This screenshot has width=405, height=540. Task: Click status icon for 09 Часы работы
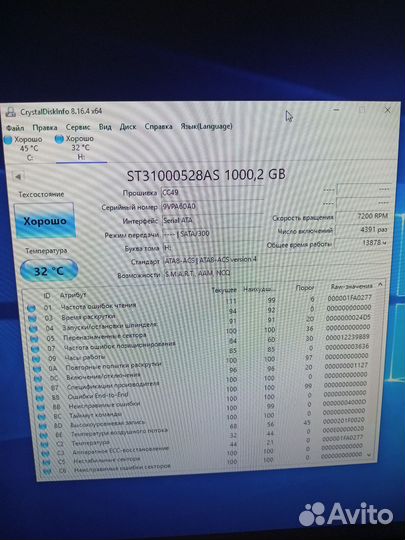click(x=37, y=359)
